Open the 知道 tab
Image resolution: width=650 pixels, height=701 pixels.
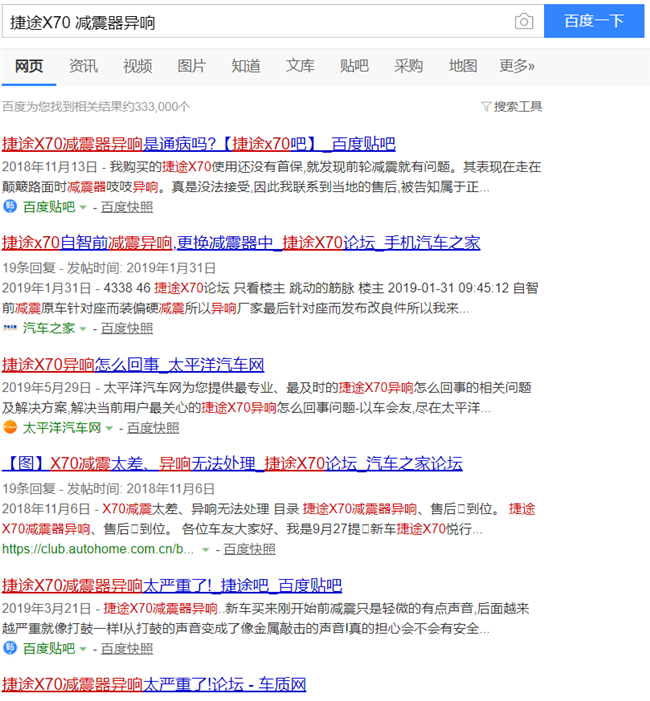point(246,66)
